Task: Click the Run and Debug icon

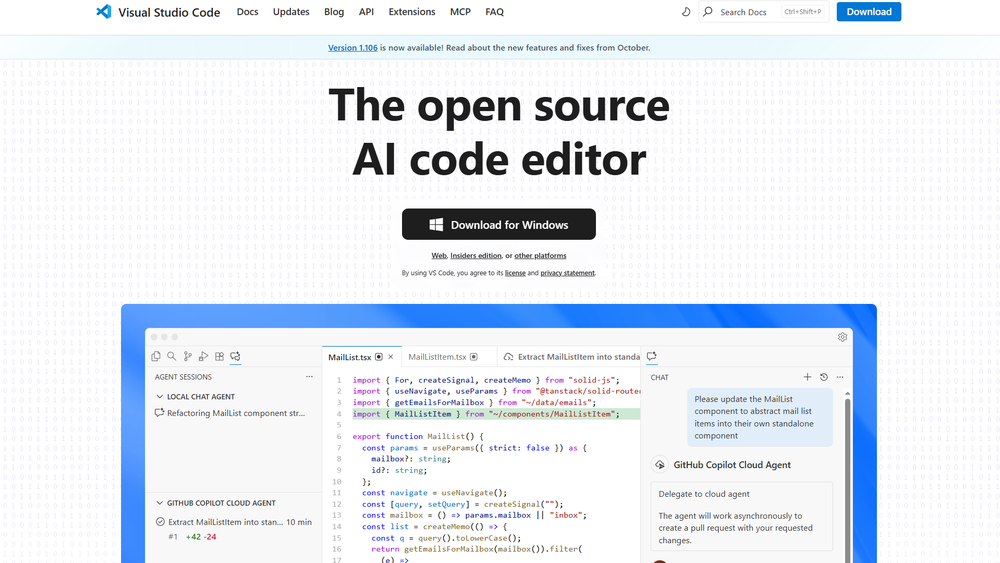Action: click(x=203, y=356)
